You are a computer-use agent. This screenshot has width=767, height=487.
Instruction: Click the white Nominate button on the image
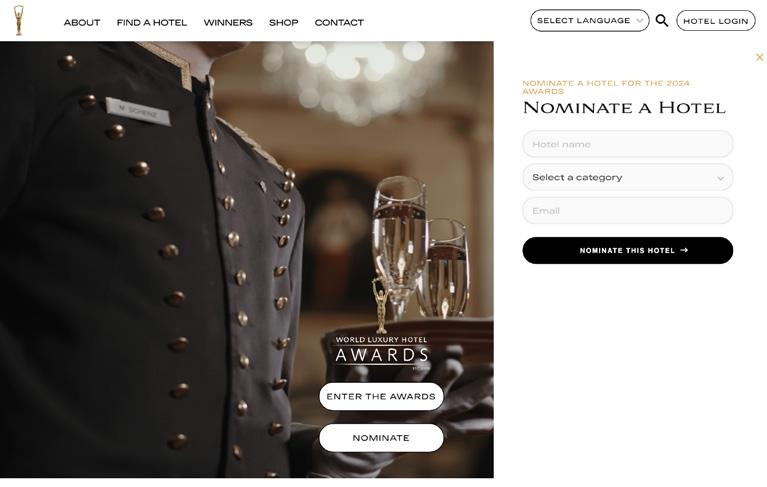tap(381, 438)
